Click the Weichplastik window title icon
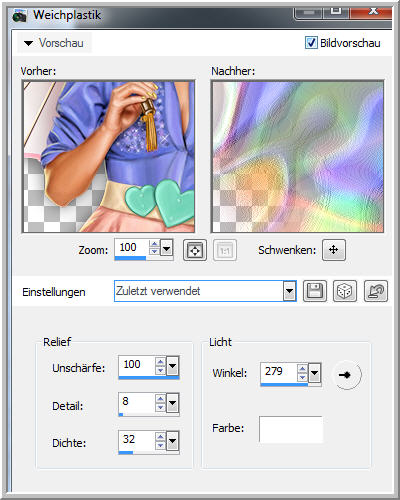 pos(19,16)
